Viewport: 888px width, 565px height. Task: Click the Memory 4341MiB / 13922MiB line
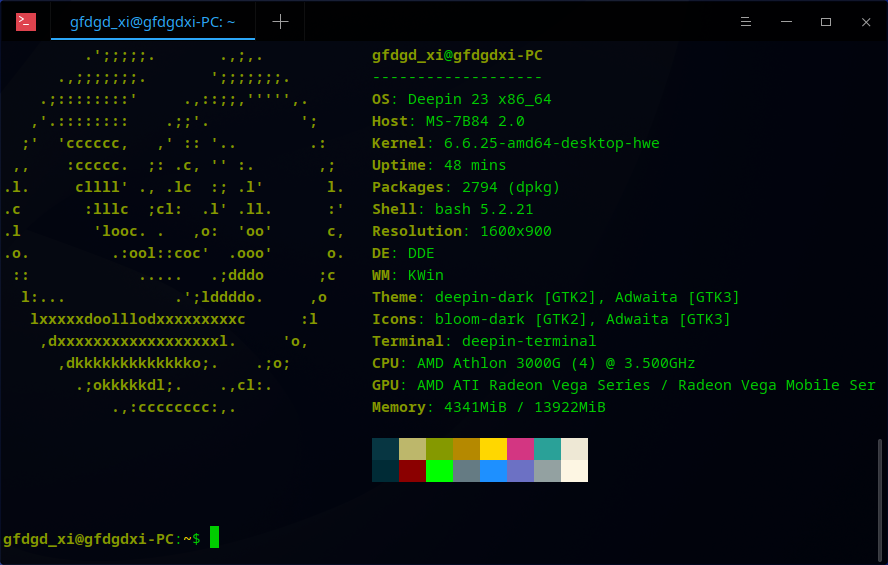[489, 408]
